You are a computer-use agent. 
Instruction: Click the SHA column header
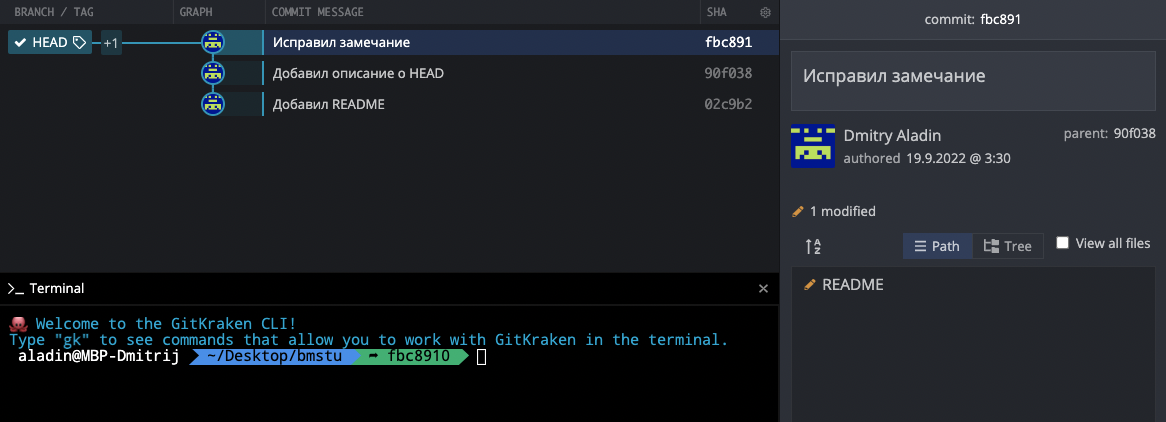[x=714, y=12]
